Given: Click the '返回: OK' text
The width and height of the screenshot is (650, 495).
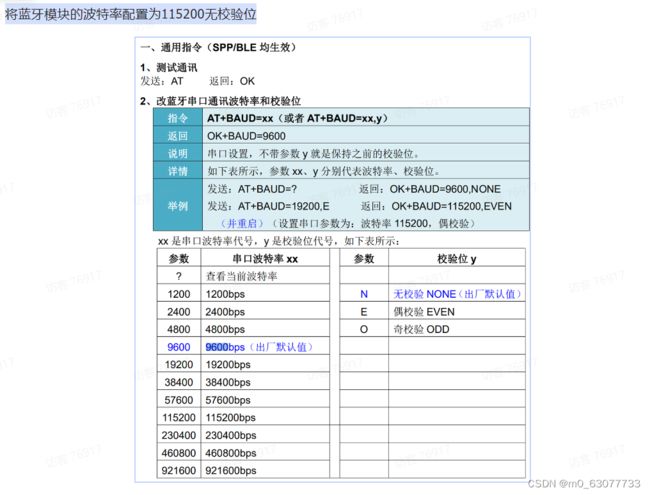Looking at the screenshot, I should (232, 81).
